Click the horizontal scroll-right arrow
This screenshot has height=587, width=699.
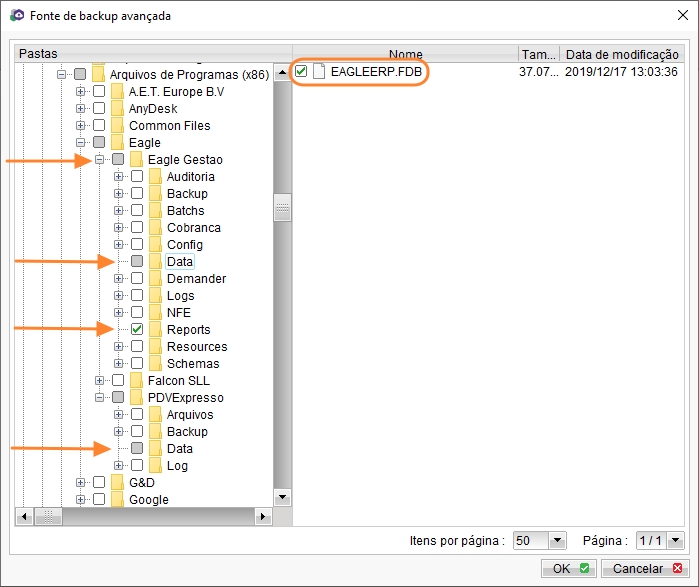click(263, 517)
